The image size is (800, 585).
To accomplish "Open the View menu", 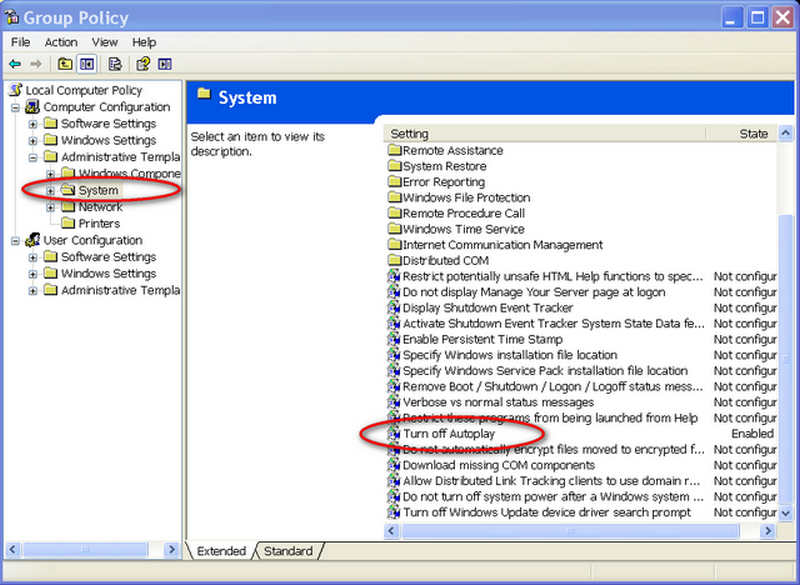I will click(x=105, y=42).
